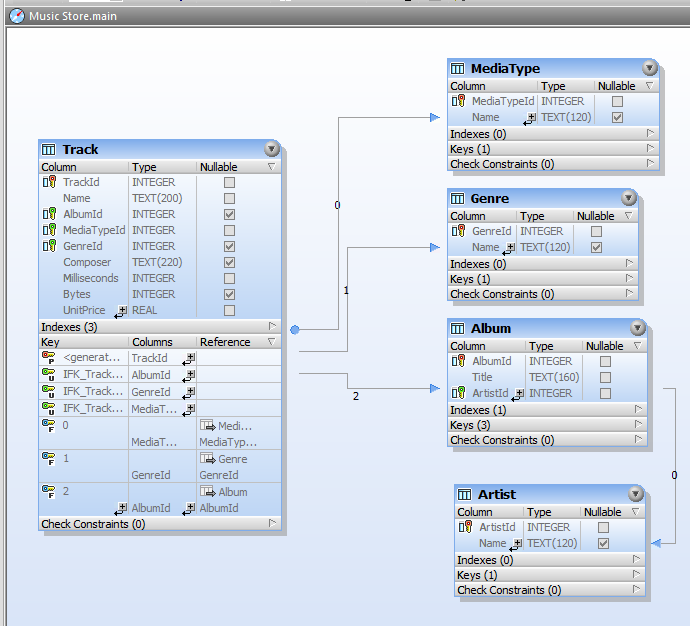Expand Check Constraints (0) in Genre table
This screenshot has width=690, height=626.
629,294
